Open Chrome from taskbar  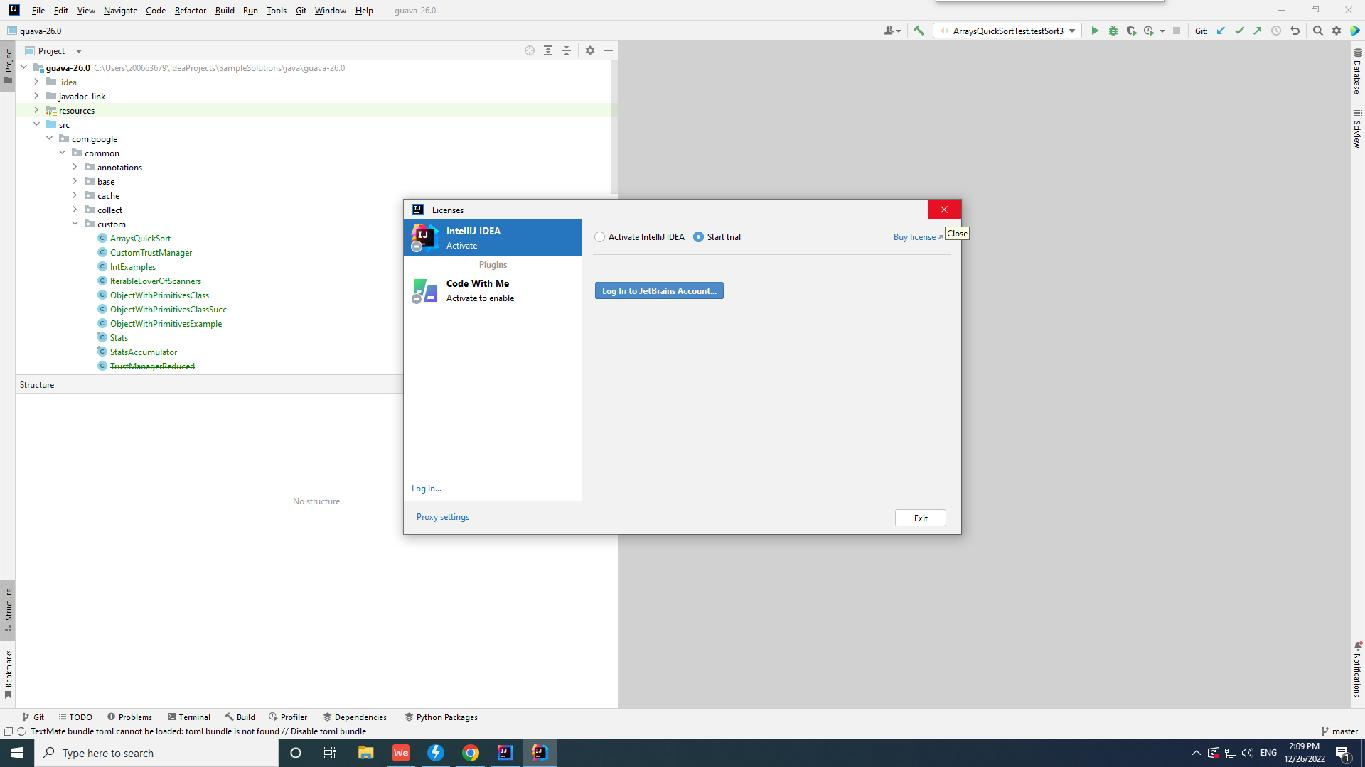[x=470, y=753]
